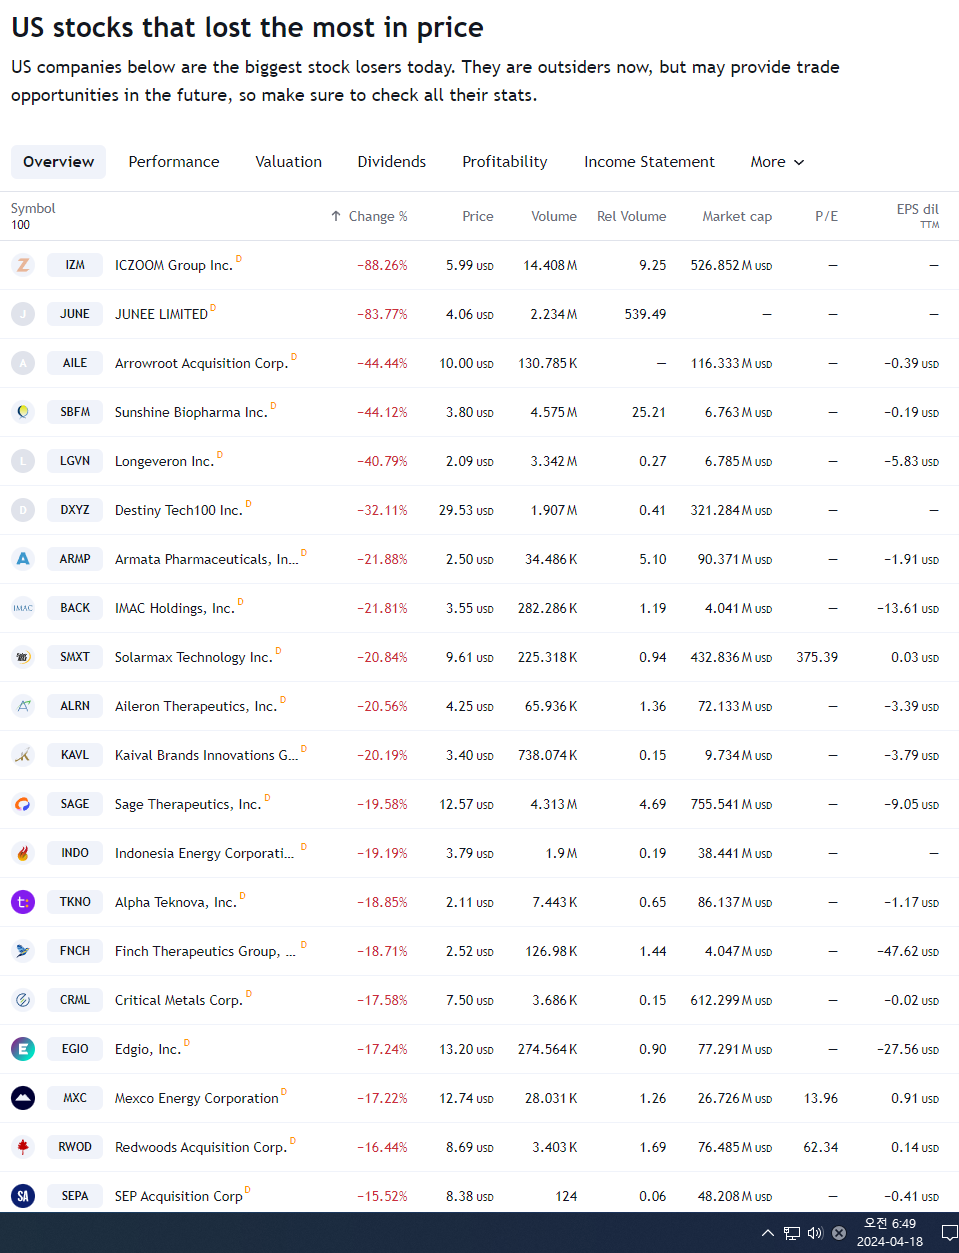Click the RWOD ticker badge
Viewport: 959px width, 1253px height.
(75, 1147)
